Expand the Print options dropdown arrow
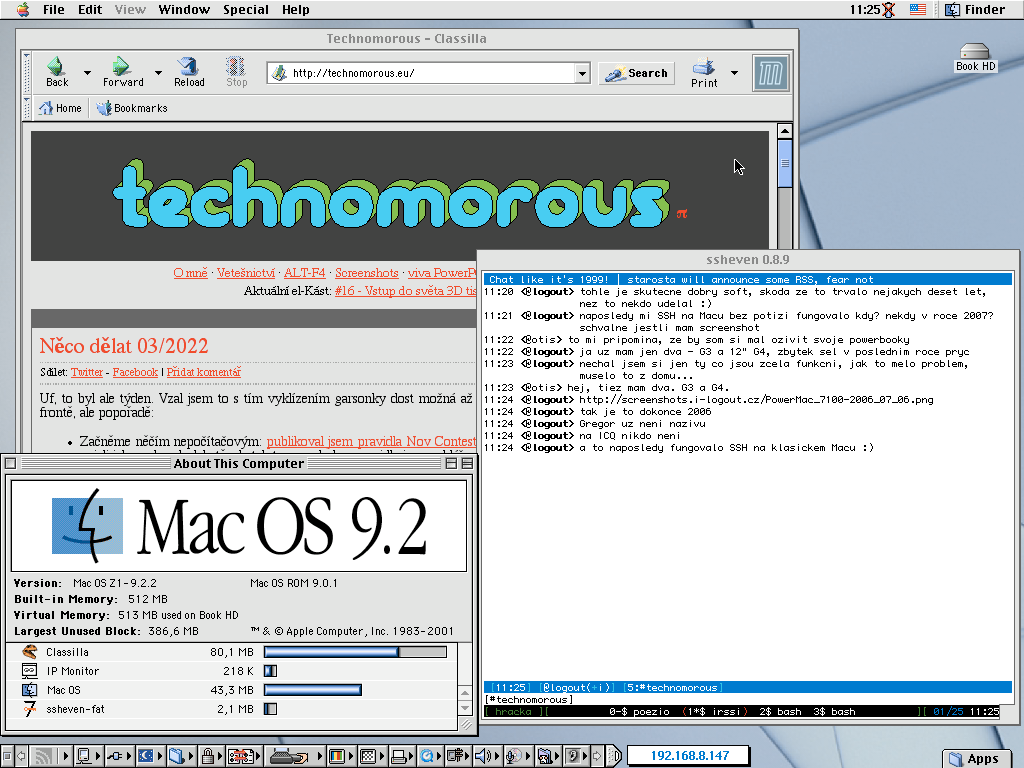 point(734,73)
